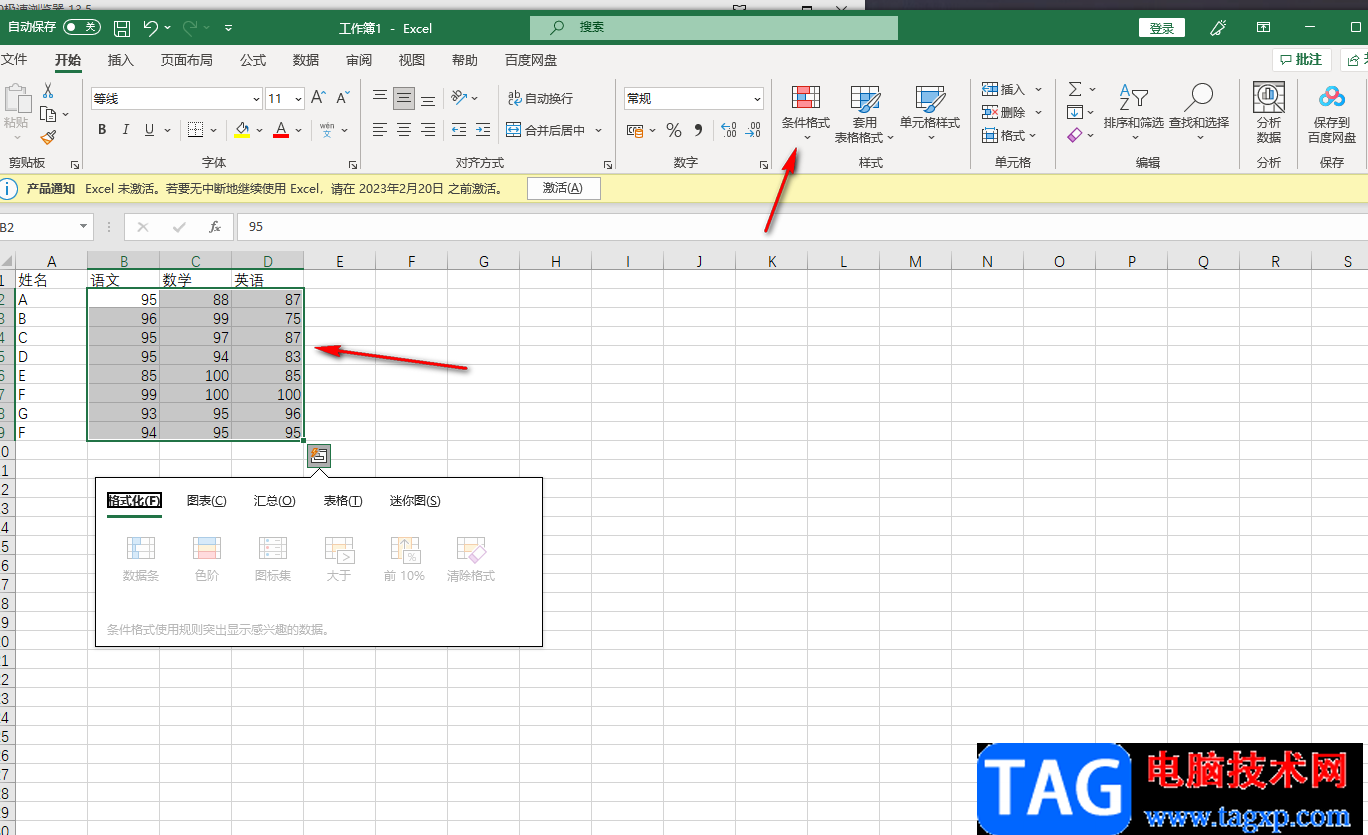Open the Name Box dropdown arrow

pos(83,227)
